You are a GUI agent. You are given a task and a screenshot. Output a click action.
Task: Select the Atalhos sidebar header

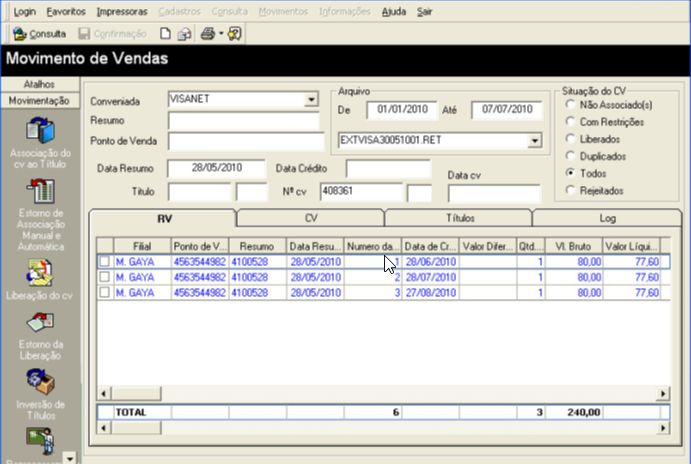tap(39, 84)
